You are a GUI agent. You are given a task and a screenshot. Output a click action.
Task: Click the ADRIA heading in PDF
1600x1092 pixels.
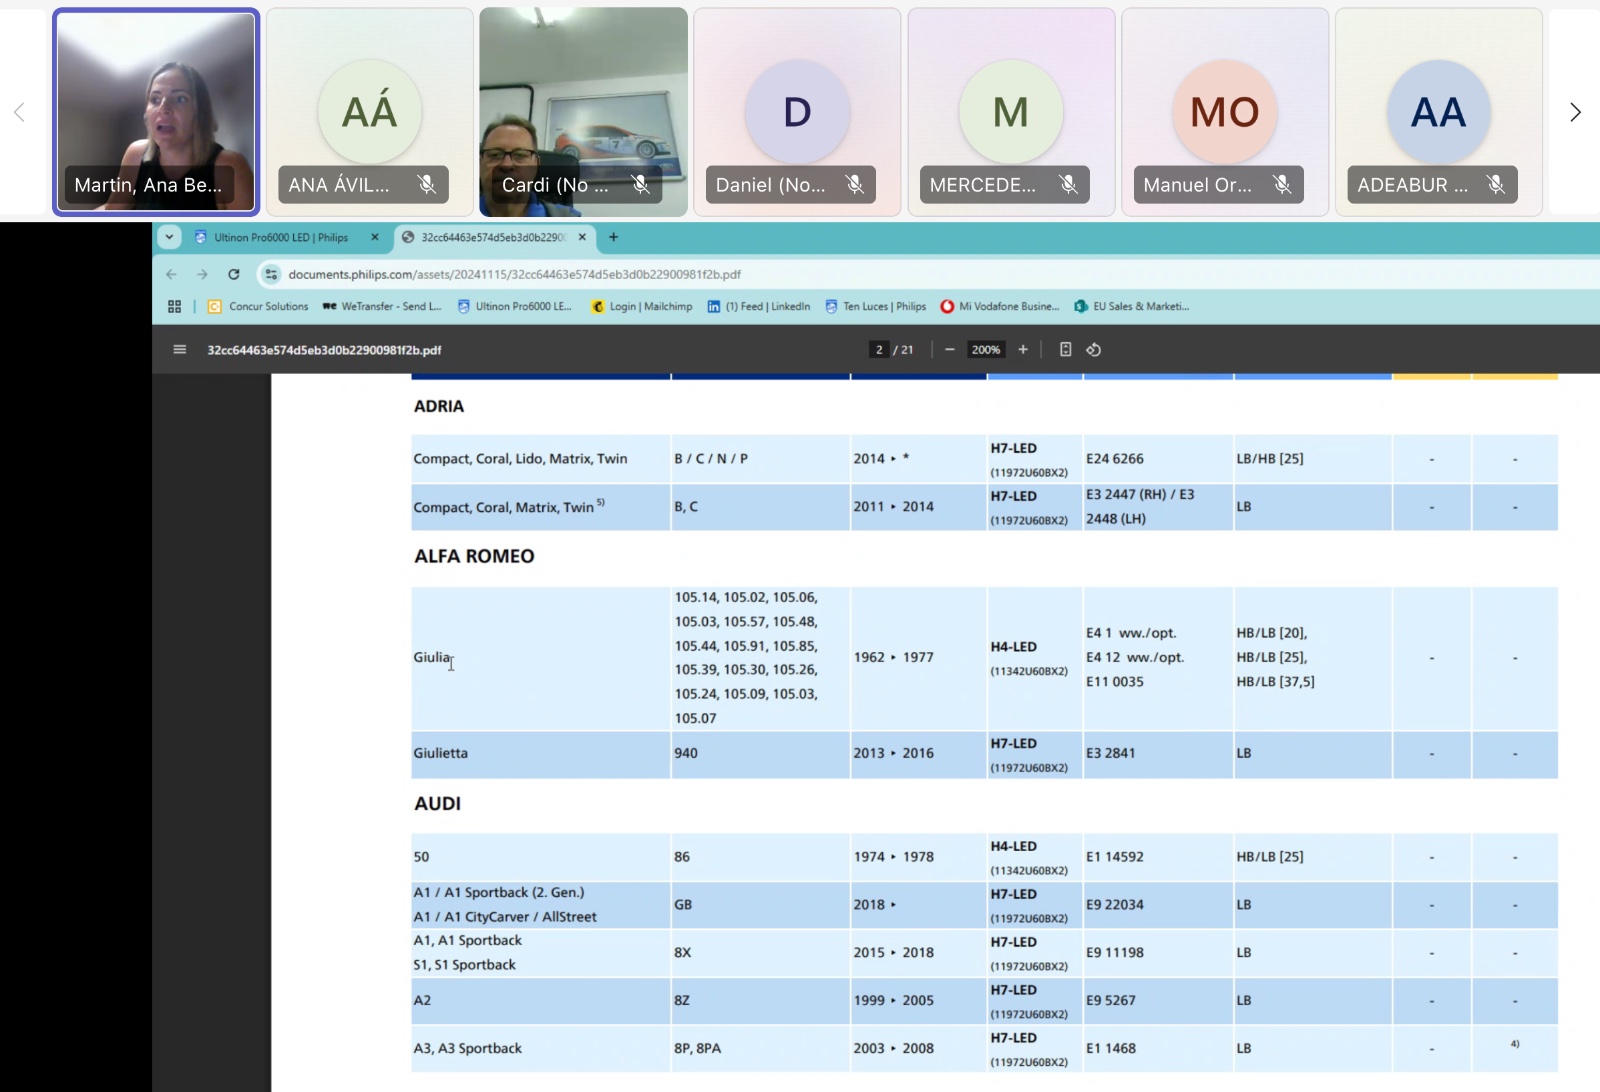coord(439,406)
